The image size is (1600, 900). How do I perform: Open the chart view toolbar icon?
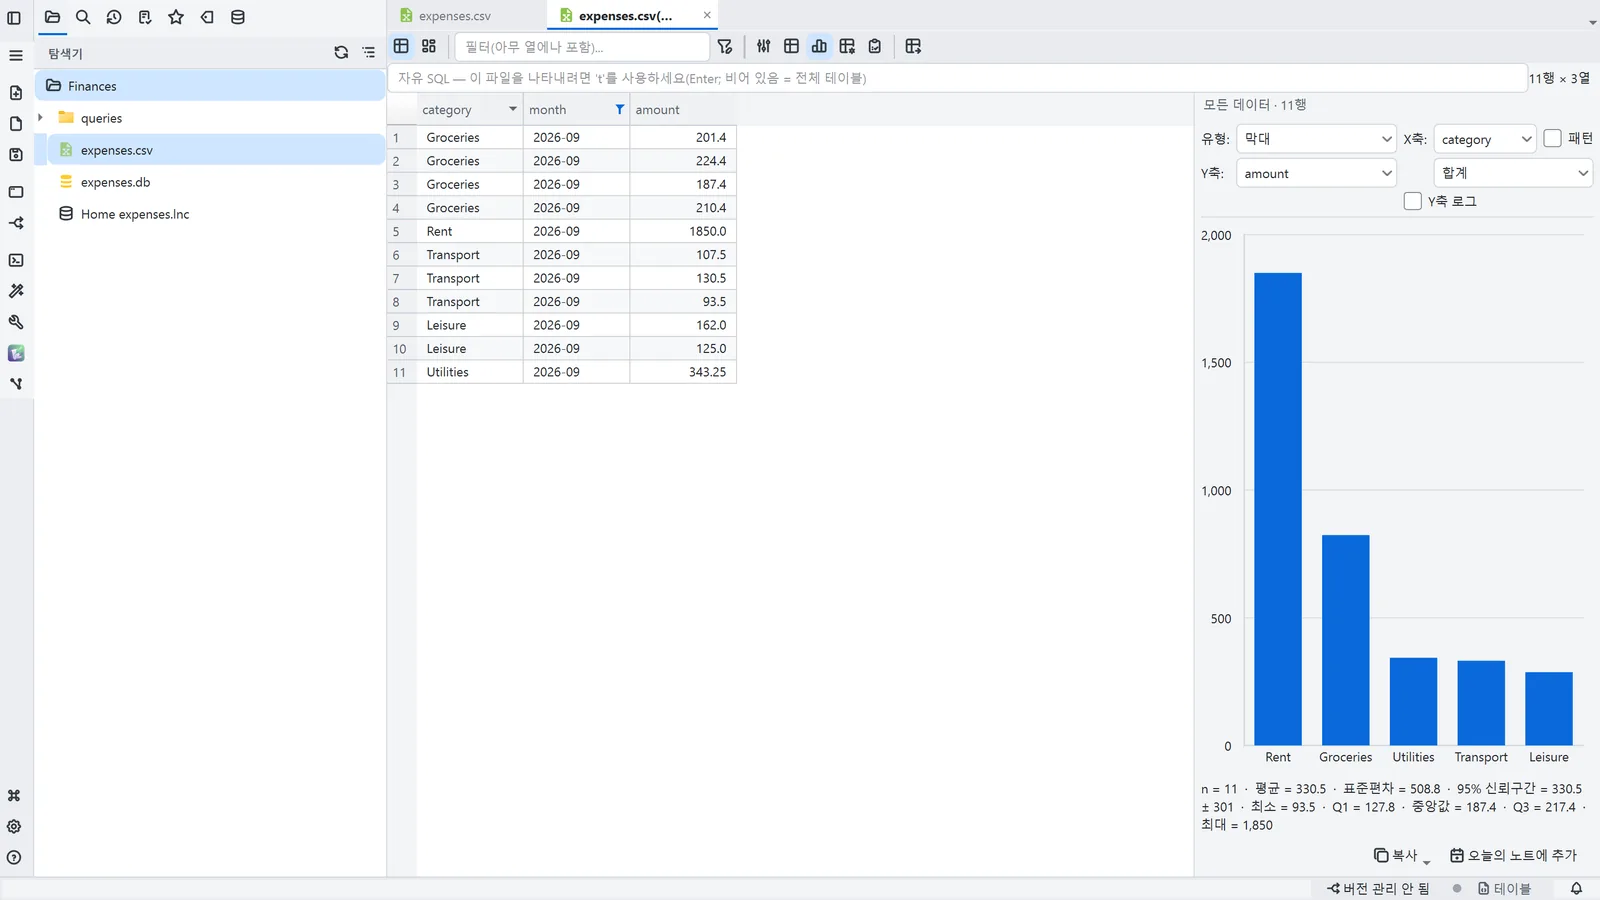pyautogui.click(x=819, y=46)
